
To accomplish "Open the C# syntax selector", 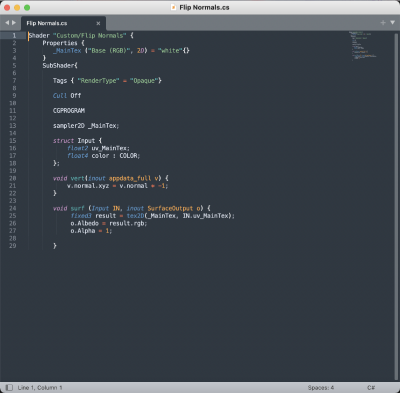I will (371, 388).
